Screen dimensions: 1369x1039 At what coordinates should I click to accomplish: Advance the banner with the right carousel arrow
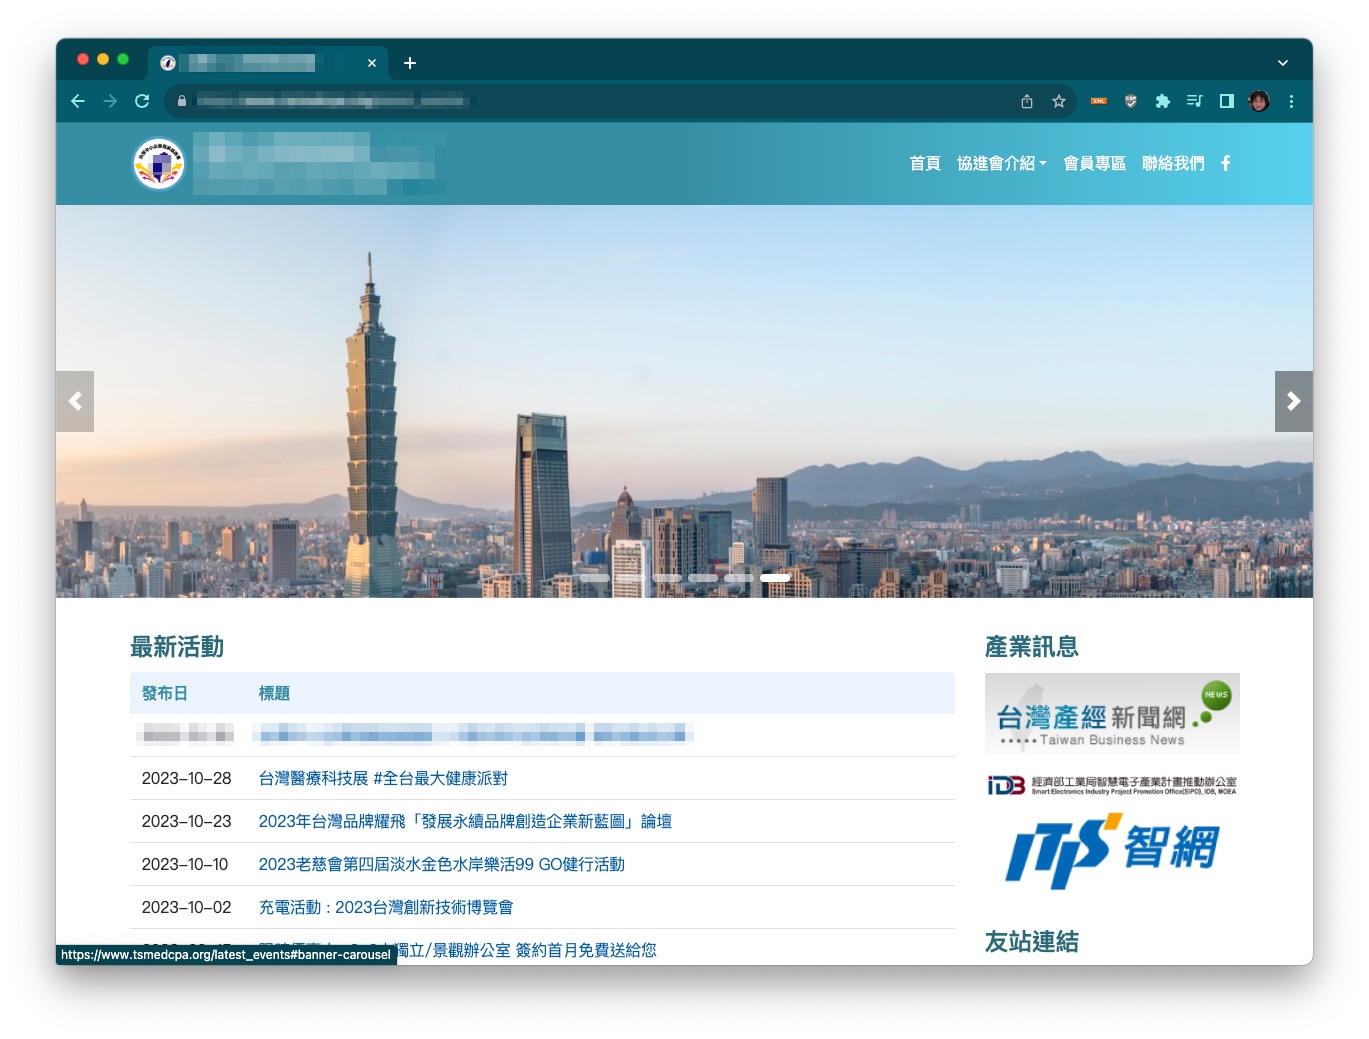click(1293, 401)
